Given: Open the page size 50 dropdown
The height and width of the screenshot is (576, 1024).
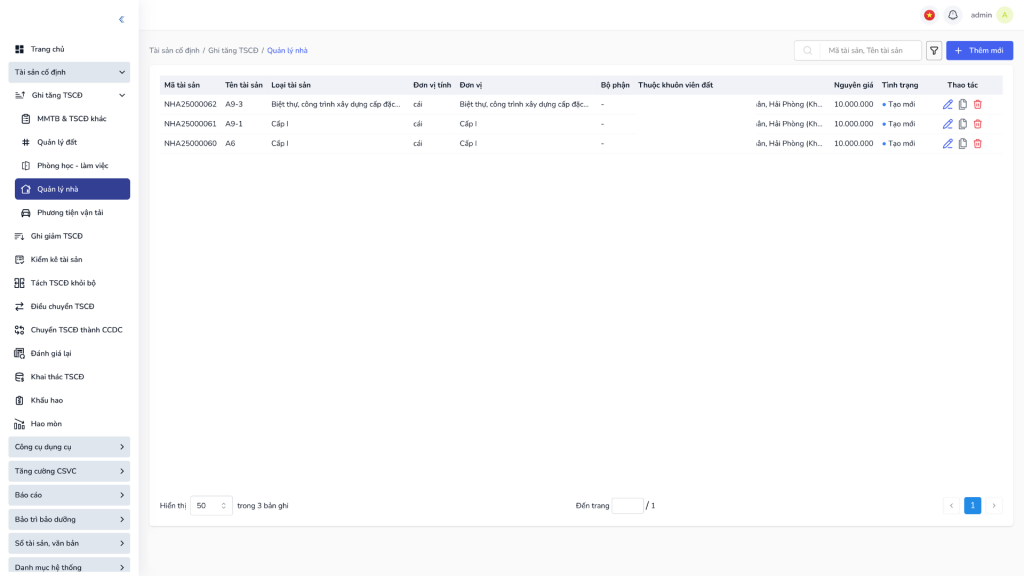Looking at the screenshot, I should 211,506.
